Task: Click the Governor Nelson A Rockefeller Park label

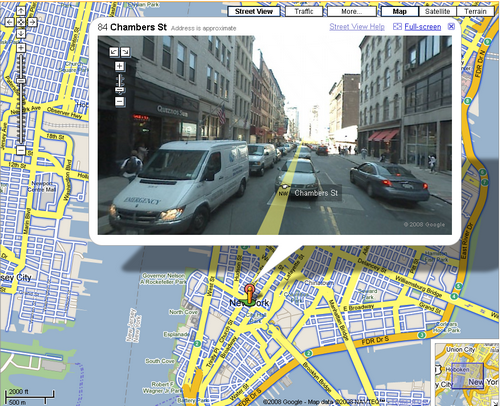Action: pos(163,279)
